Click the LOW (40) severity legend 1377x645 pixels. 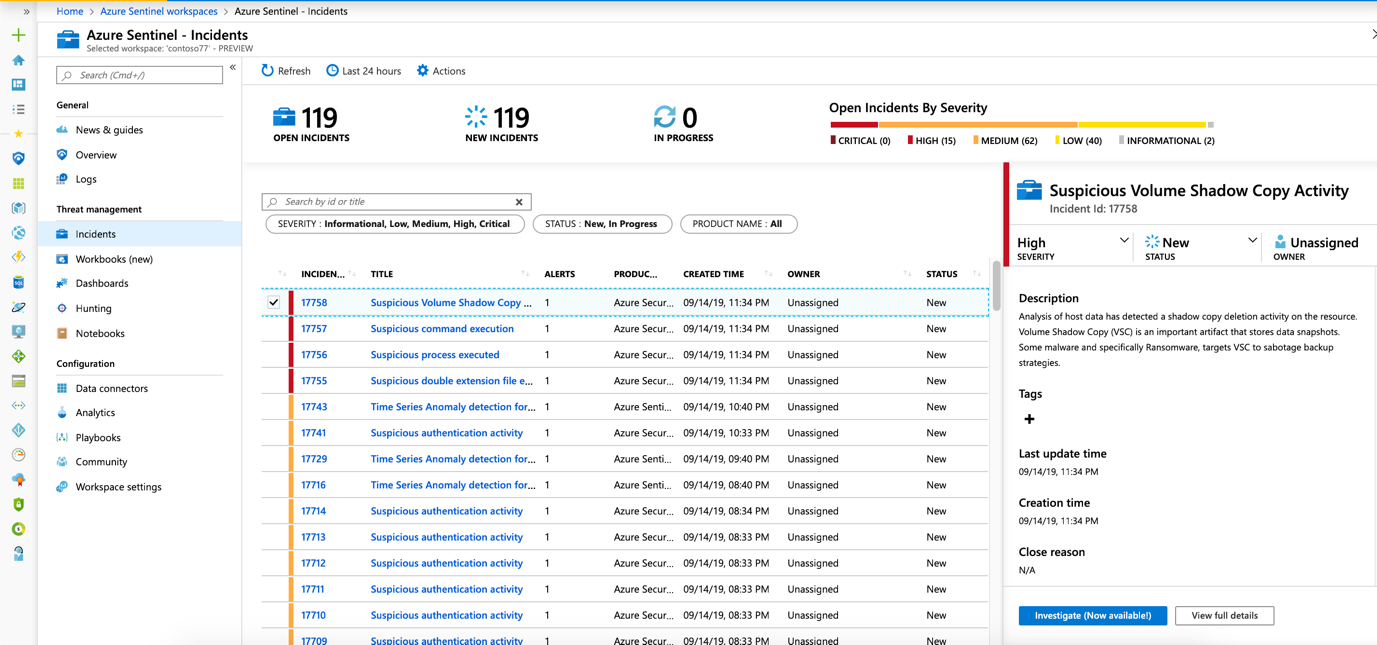tap(1079, 141)
